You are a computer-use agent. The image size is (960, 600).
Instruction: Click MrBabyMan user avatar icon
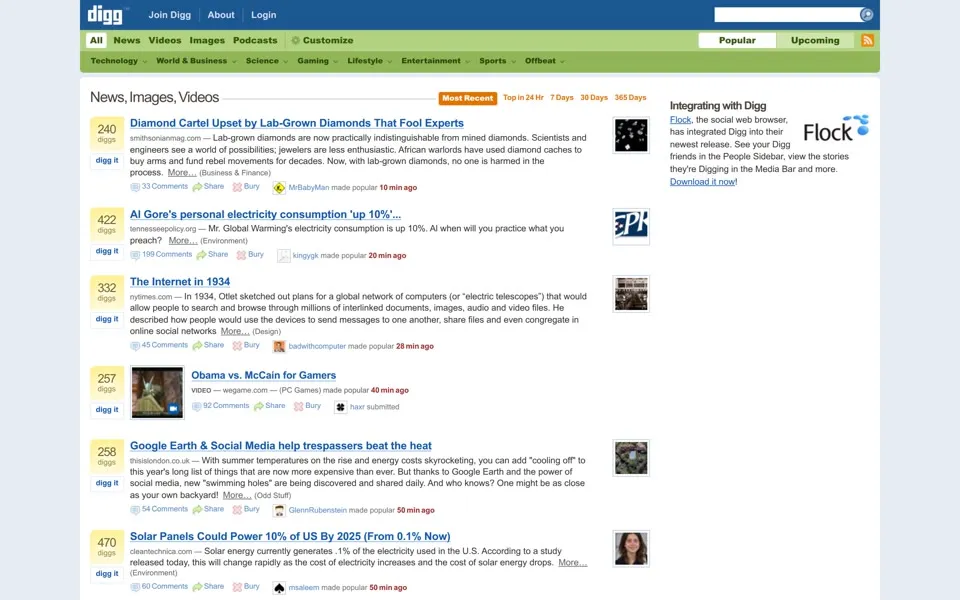(x=279, y=188)
